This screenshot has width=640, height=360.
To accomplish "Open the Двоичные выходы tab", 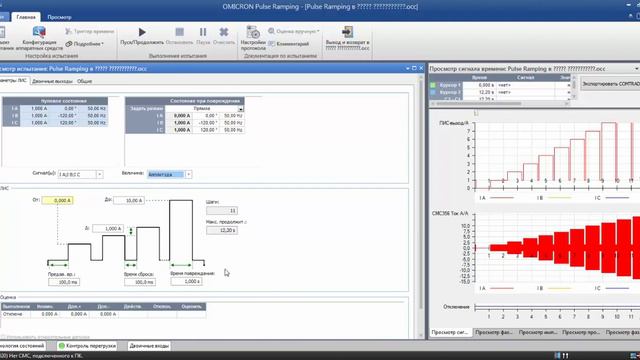I will point(52,81).
